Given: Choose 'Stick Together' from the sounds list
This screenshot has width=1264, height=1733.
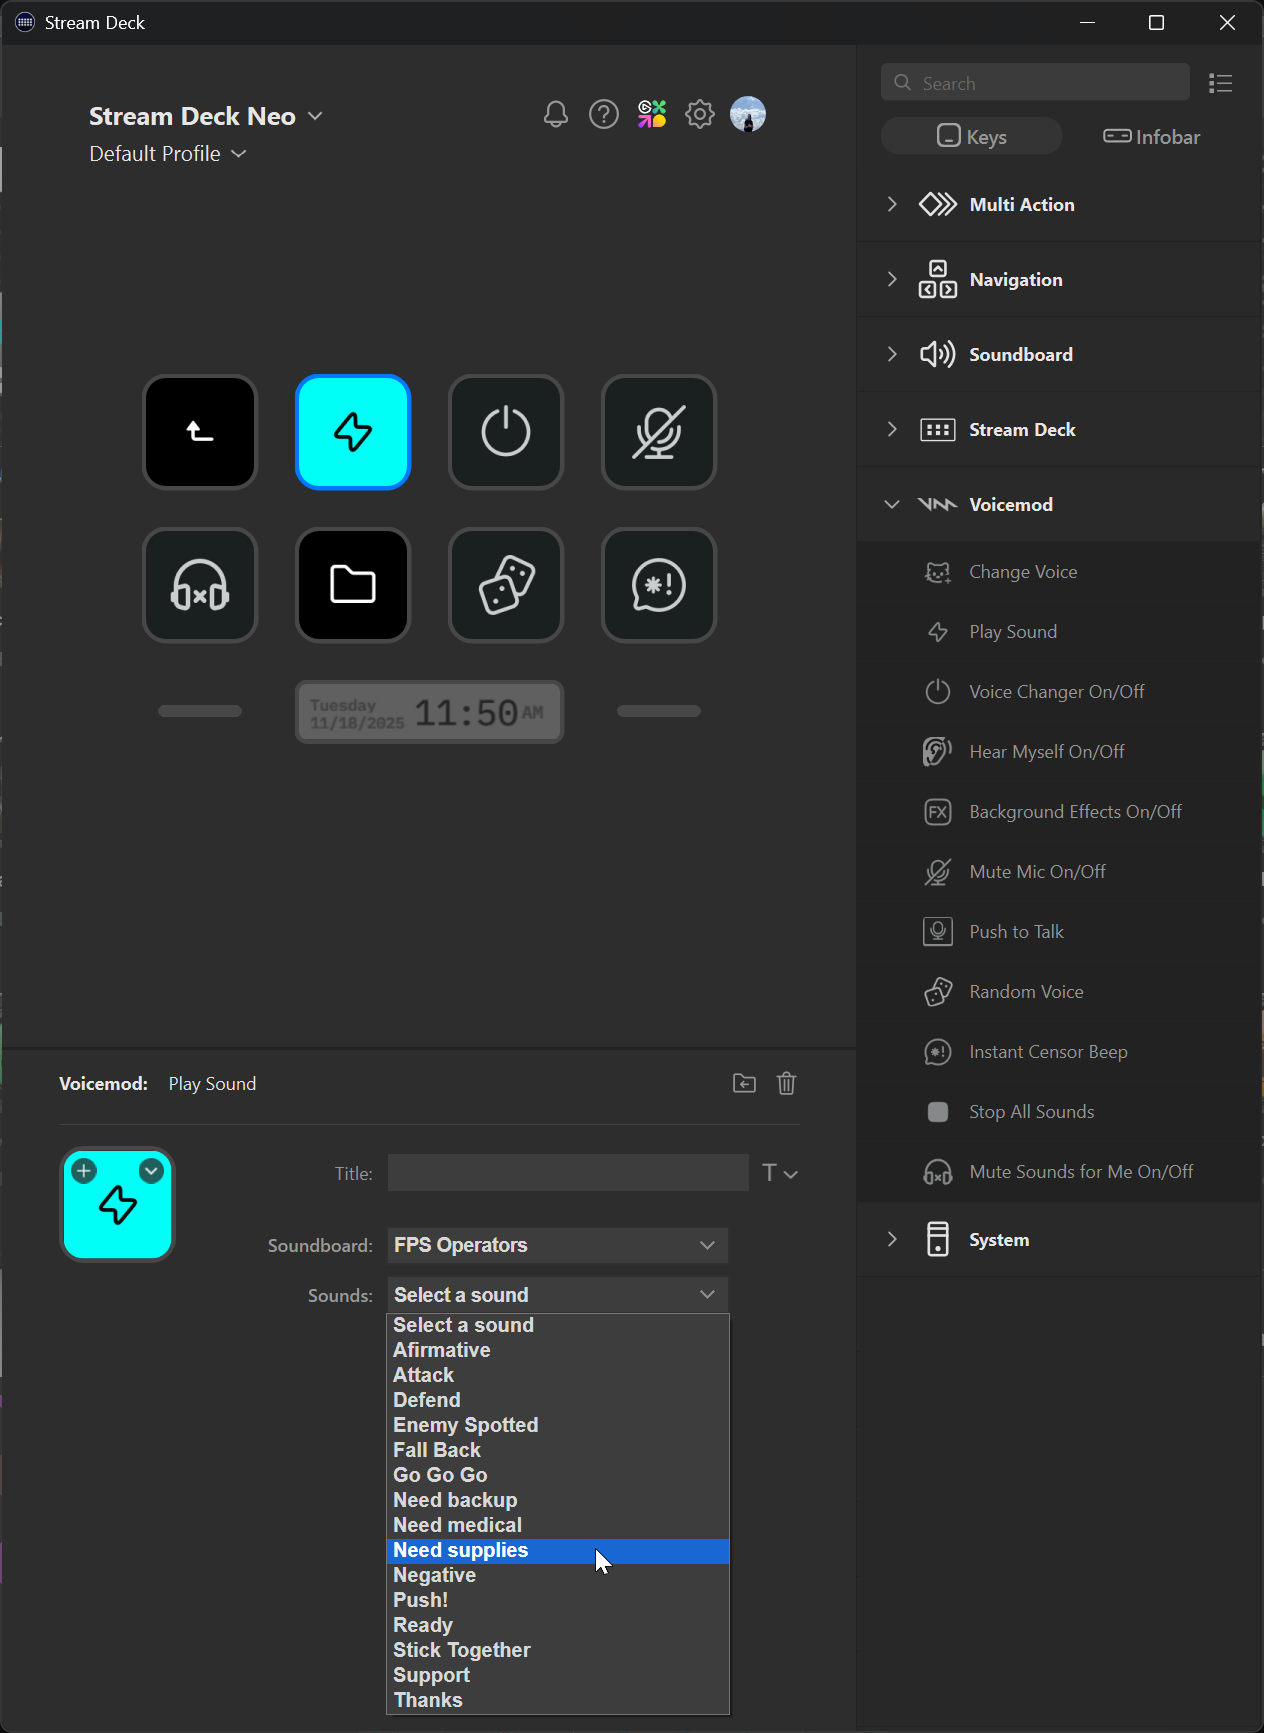Looking at the screenshot, I should 558,1651.
